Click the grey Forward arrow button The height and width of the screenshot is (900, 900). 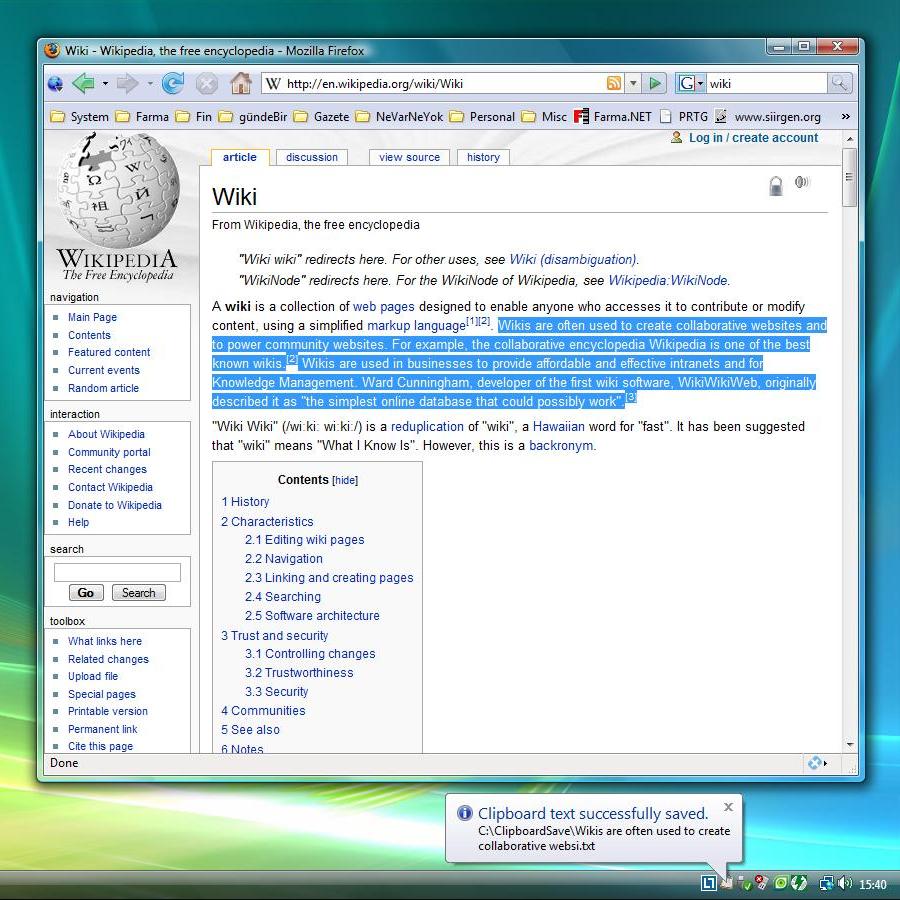coord(127,84)
